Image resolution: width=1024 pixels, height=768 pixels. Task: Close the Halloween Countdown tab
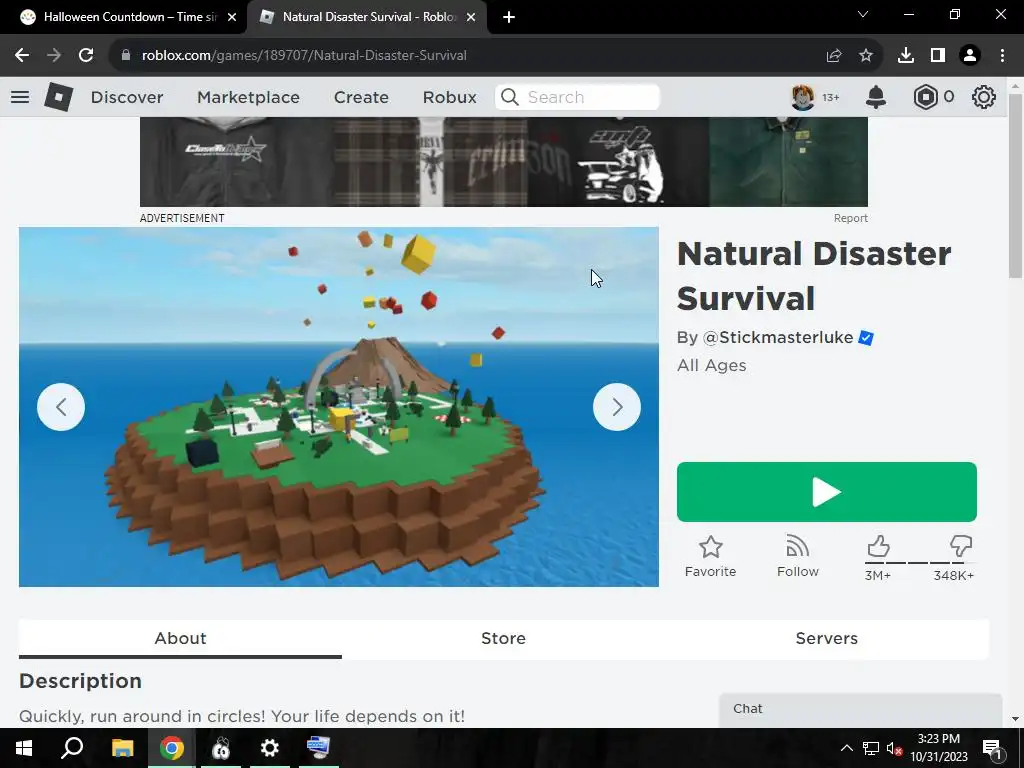click(232, 17)
